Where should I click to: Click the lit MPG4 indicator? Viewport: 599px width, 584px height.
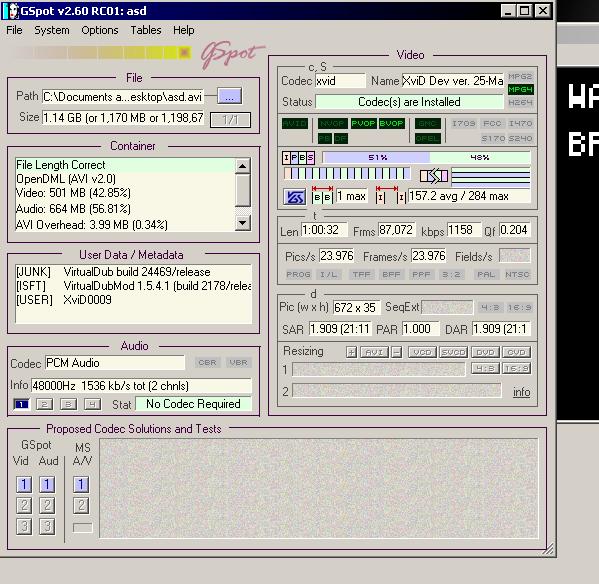tap(520, 89)
